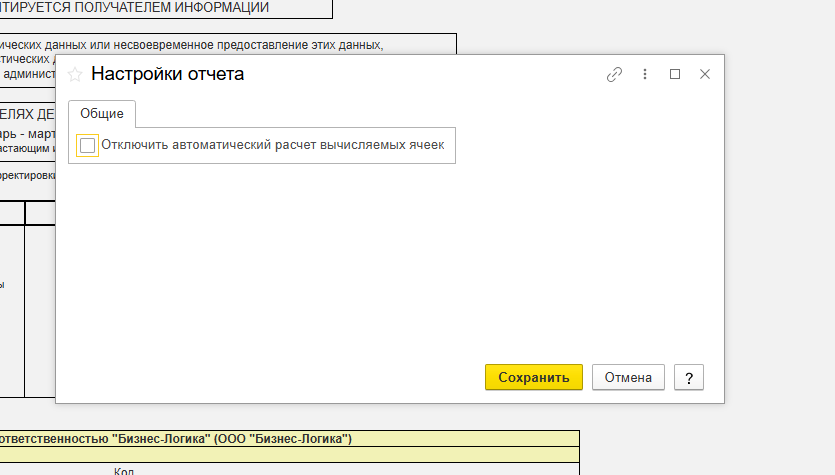Click the Код column header in background report
This screenshot has width=835, height=475.
point(124,471)
